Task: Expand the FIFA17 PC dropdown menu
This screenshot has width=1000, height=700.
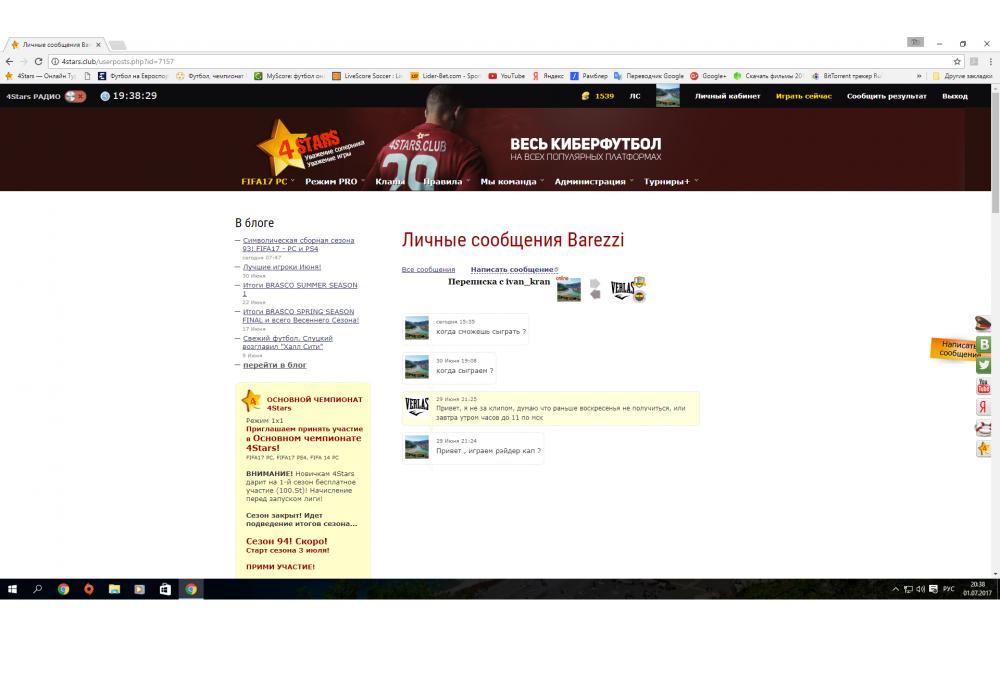Action: click(x=267, y=182)
